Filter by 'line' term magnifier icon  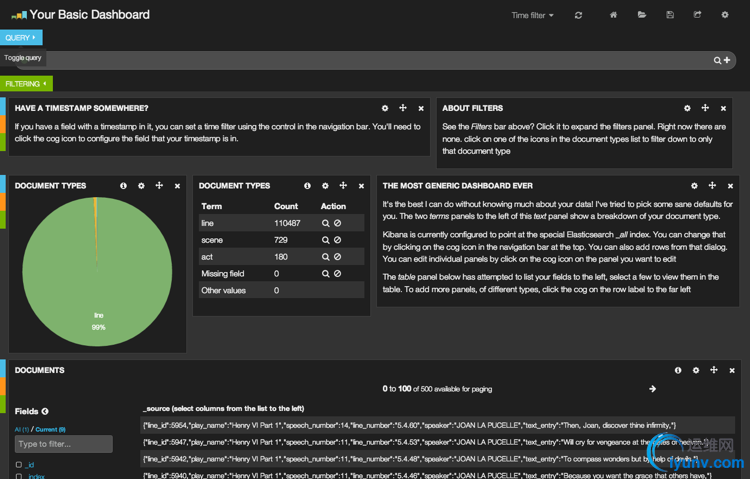click(x=325, y=223)
